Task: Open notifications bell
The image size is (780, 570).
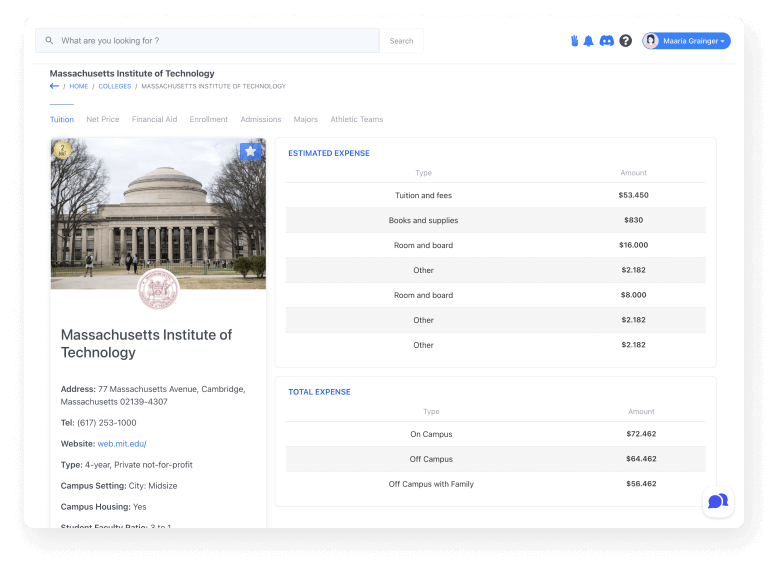Action: click(589, 41)
